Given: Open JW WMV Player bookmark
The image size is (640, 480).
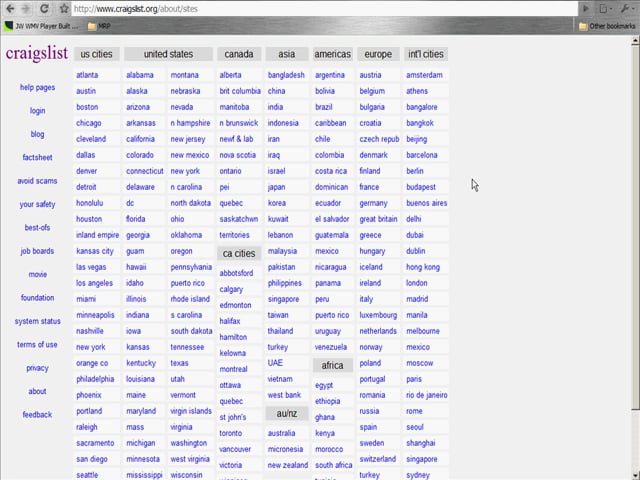Looking at the screenshot, I should pos(41,26).
